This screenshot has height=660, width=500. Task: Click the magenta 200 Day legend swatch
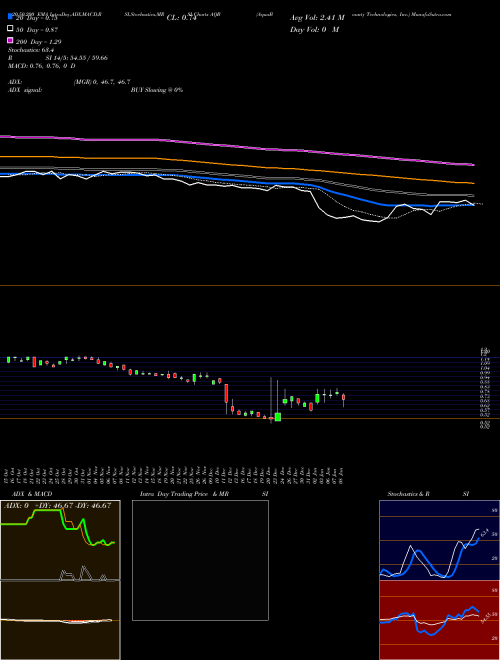coord(10,40)
